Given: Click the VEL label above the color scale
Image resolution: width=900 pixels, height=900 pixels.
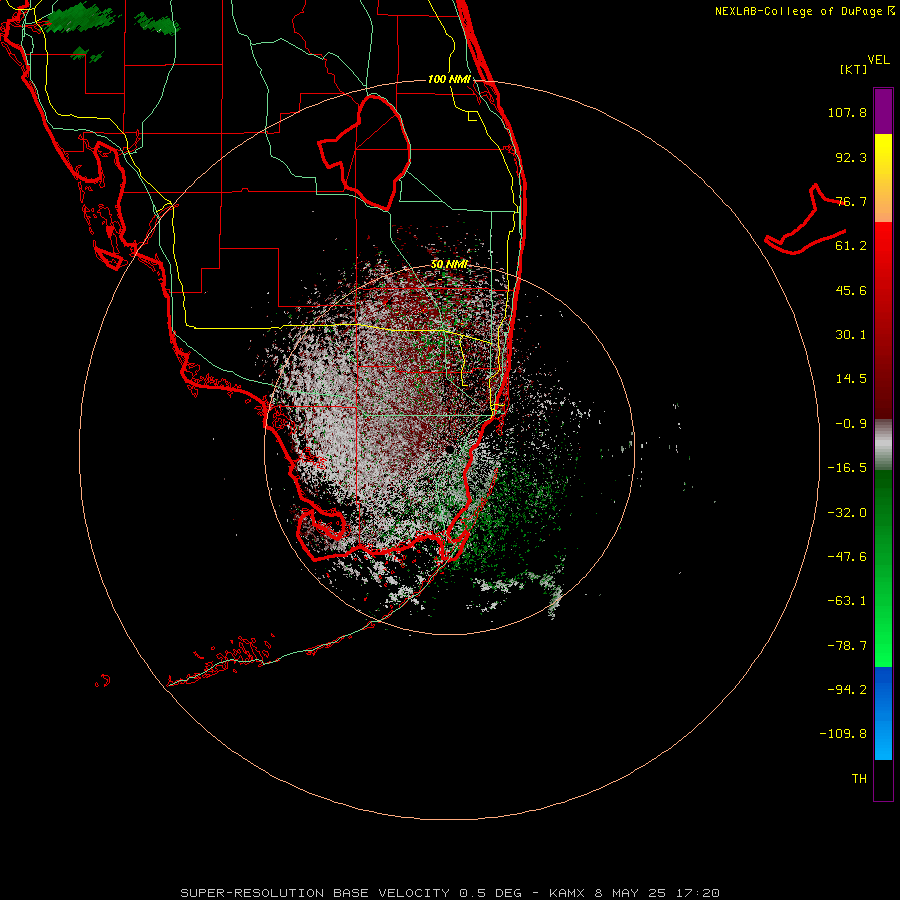Looking at the screenshot, I should pos(878,60).
